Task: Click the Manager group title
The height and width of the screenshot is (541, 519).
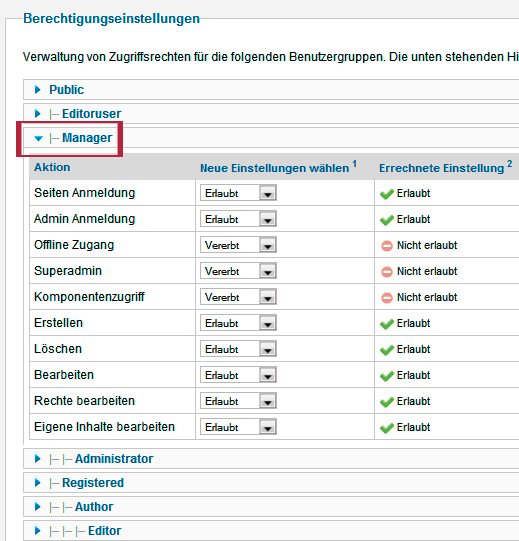Action: (x=87, y=138)
